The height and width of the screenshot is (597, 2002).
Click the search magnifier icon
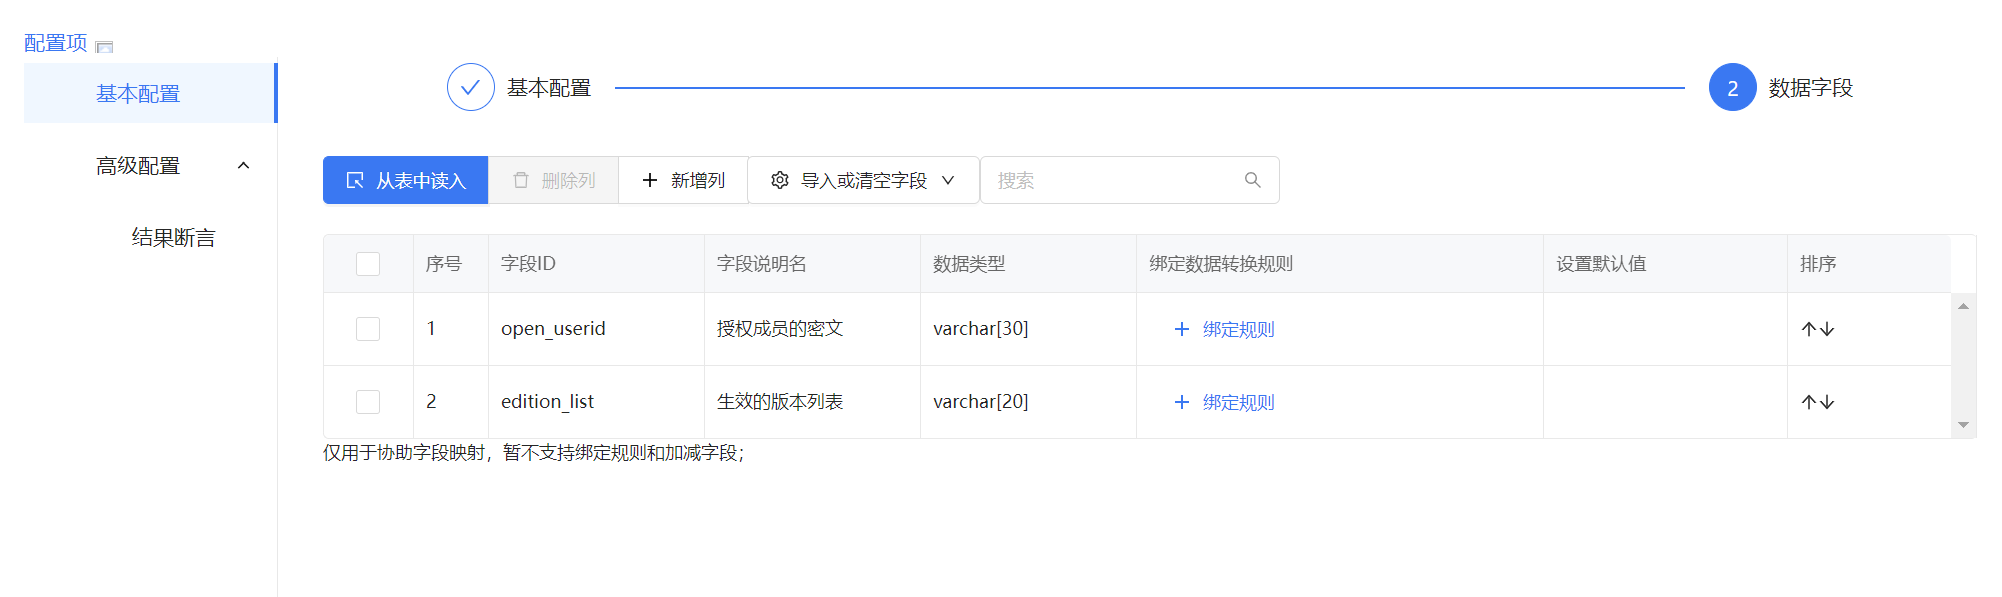tap(1252, 180)
